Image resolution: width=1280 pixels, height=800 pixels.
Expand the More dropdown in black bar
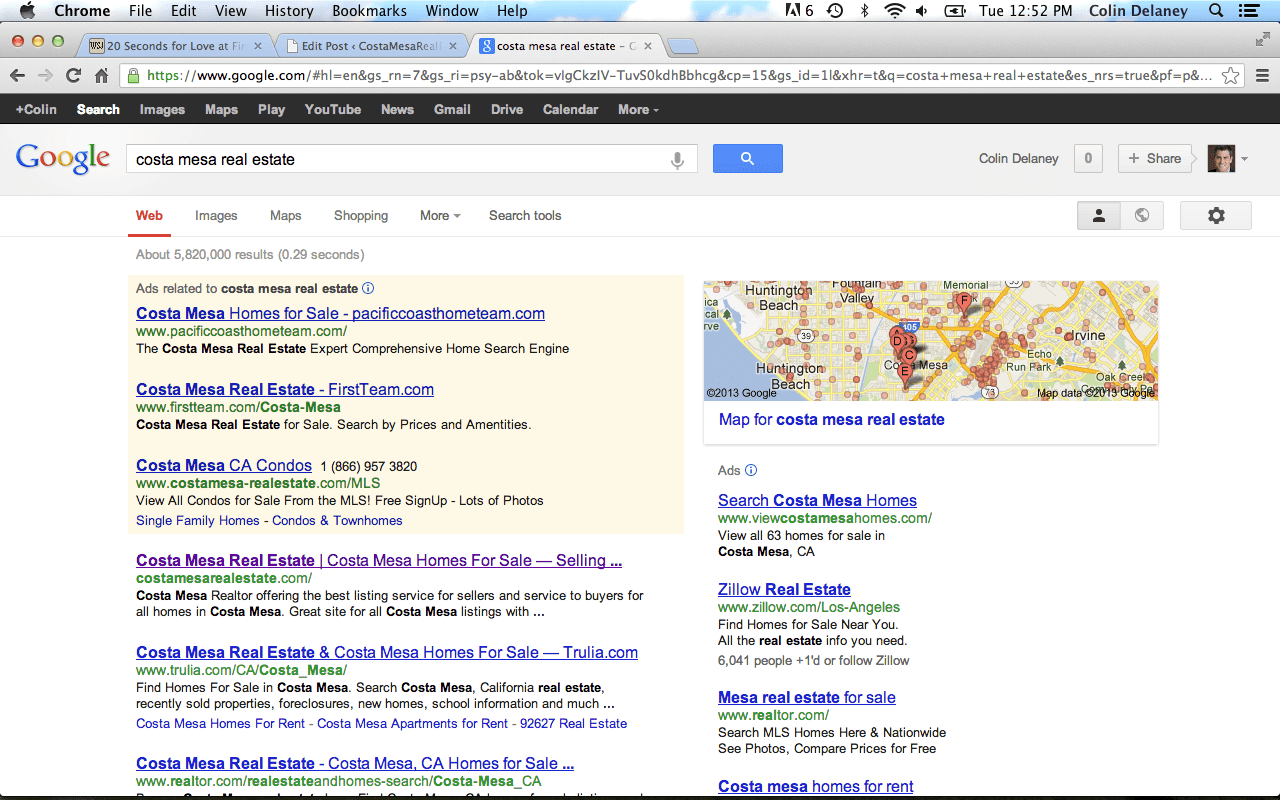pos(638,109)
